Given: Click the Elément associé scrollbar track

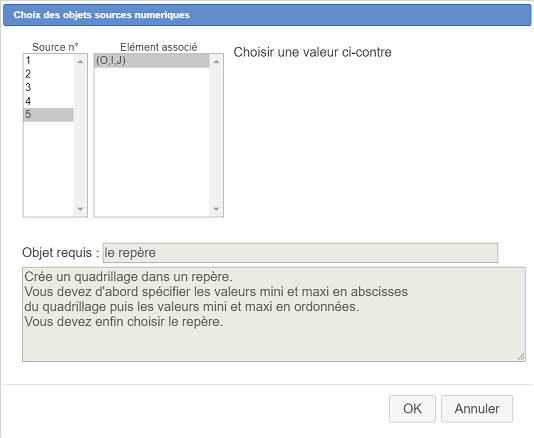Looking at the screenshot, I should click(x=216, y=136).
